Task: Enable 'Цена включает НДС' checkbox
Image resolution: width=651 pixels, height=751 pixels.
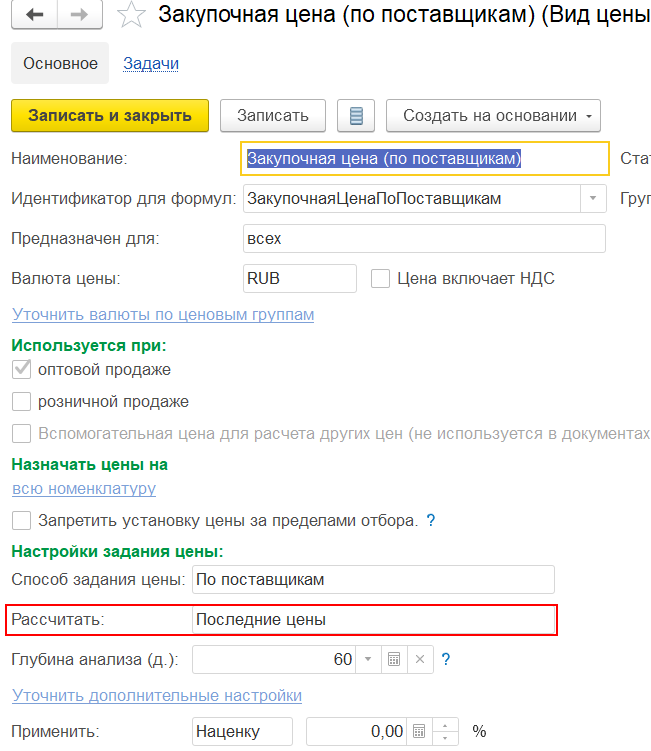Action: pyautogui.click(x=380, y=279)
